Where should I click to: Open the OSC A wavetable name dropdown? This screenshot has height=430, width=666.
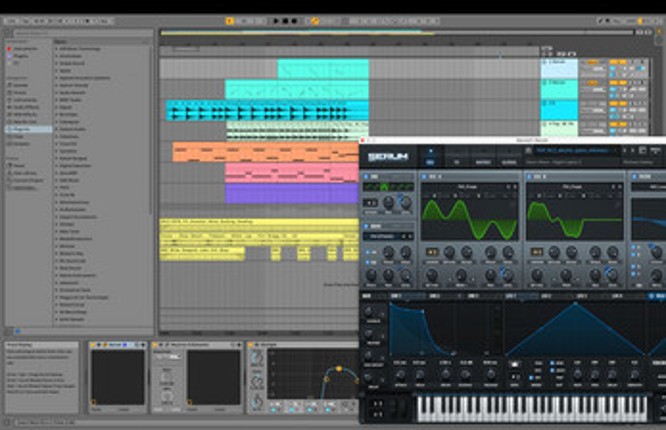[x=467, y=187]
